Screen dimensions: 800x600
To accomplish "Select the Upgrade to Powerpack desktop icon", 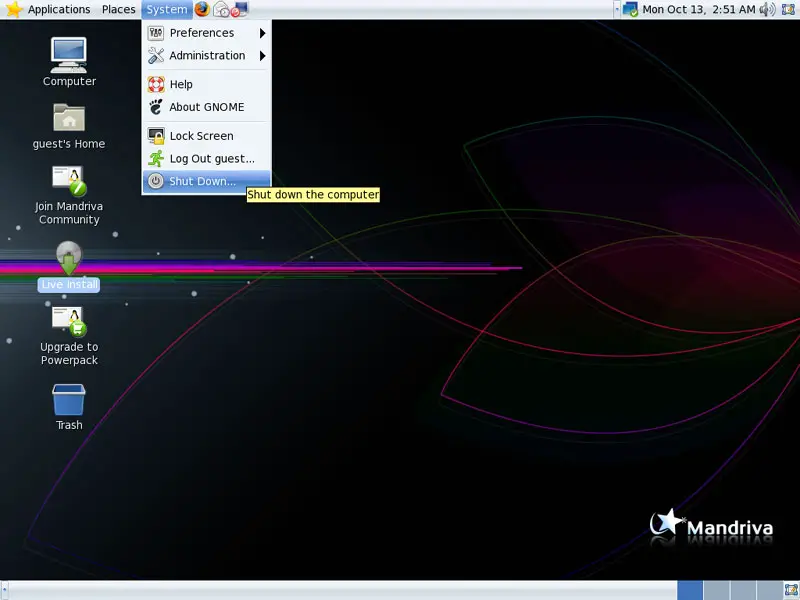I will click(69, 321).
